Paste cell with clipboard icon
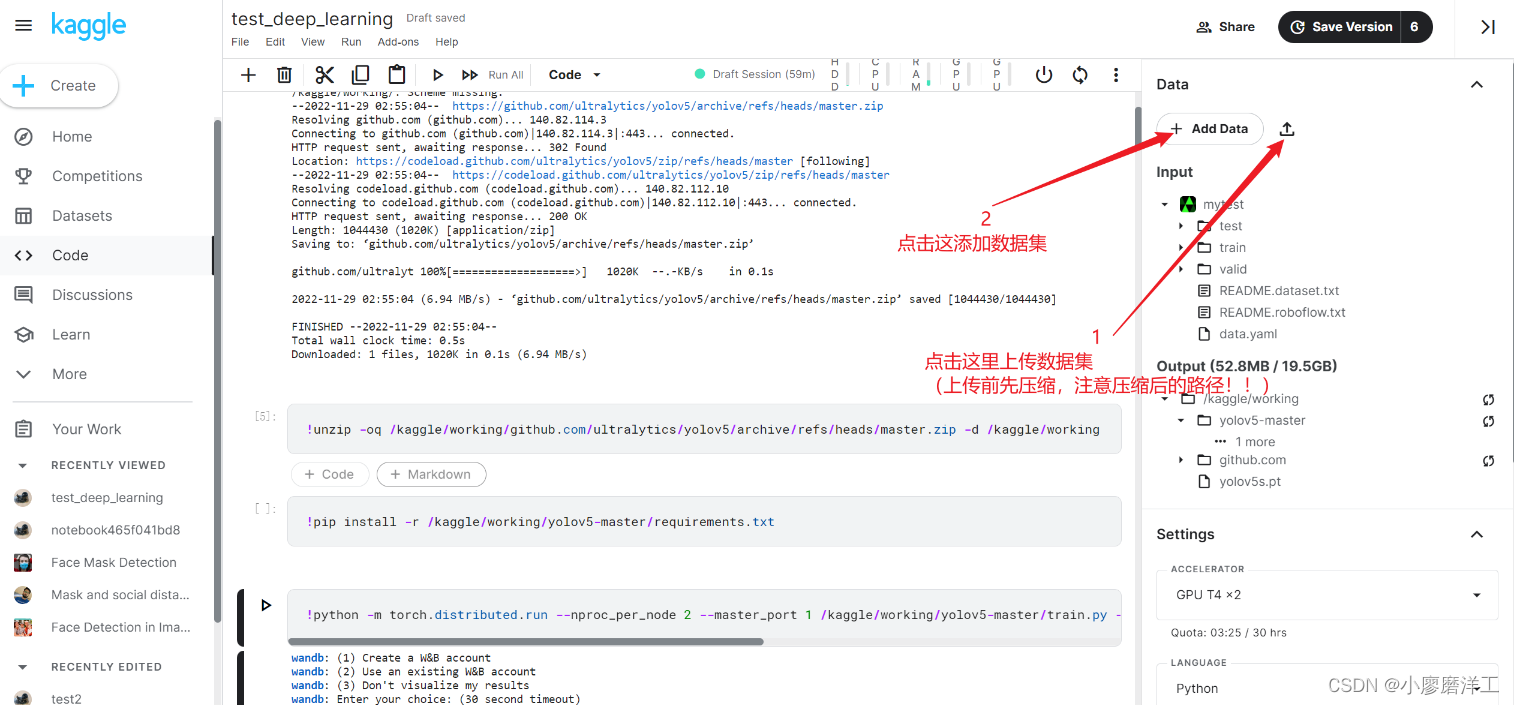The image size is (1514, 705). (x=397, y=75)
